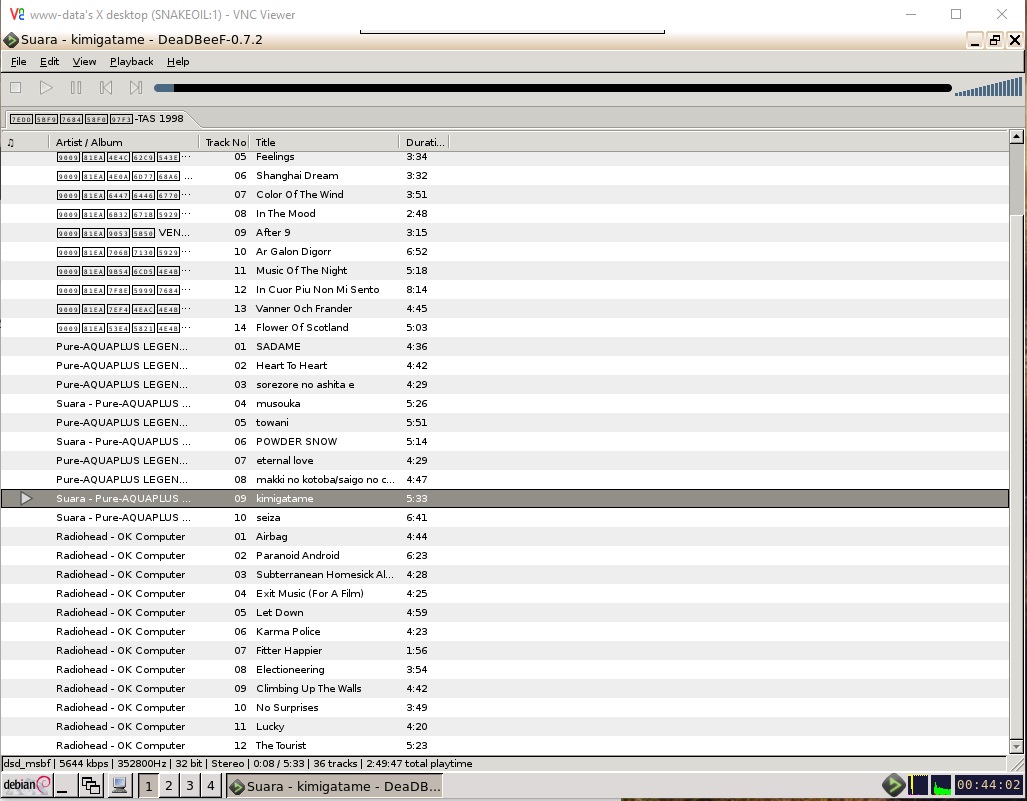Image resolution: width=1027 pixels, height=801 pixels.
Task: Open the File menu
Action: pyautogui.click(x=18, y=62)
